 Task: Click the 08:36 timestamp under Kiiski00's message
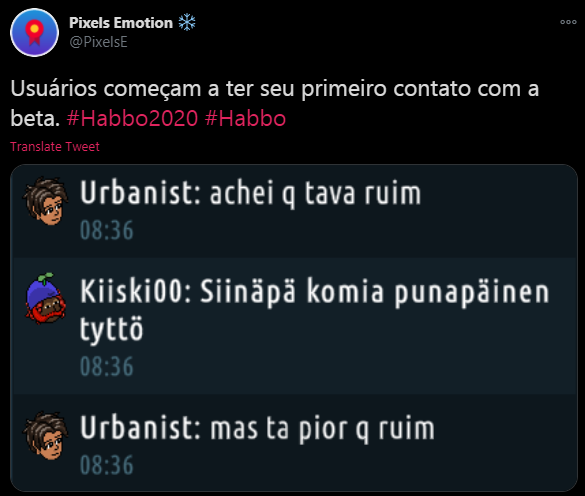click(106, 366)
